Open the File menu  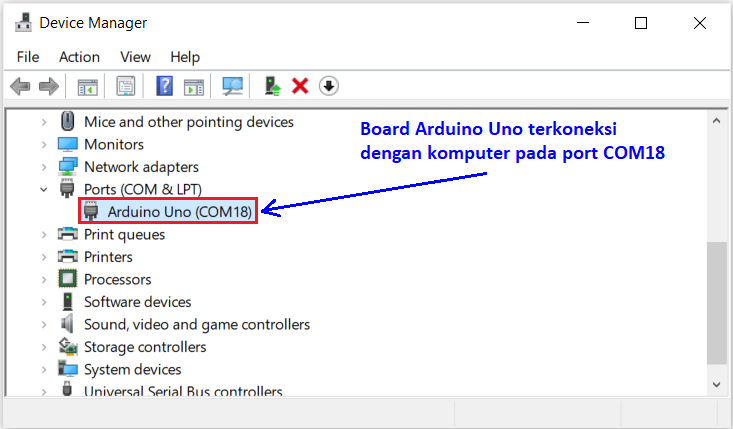28,57
